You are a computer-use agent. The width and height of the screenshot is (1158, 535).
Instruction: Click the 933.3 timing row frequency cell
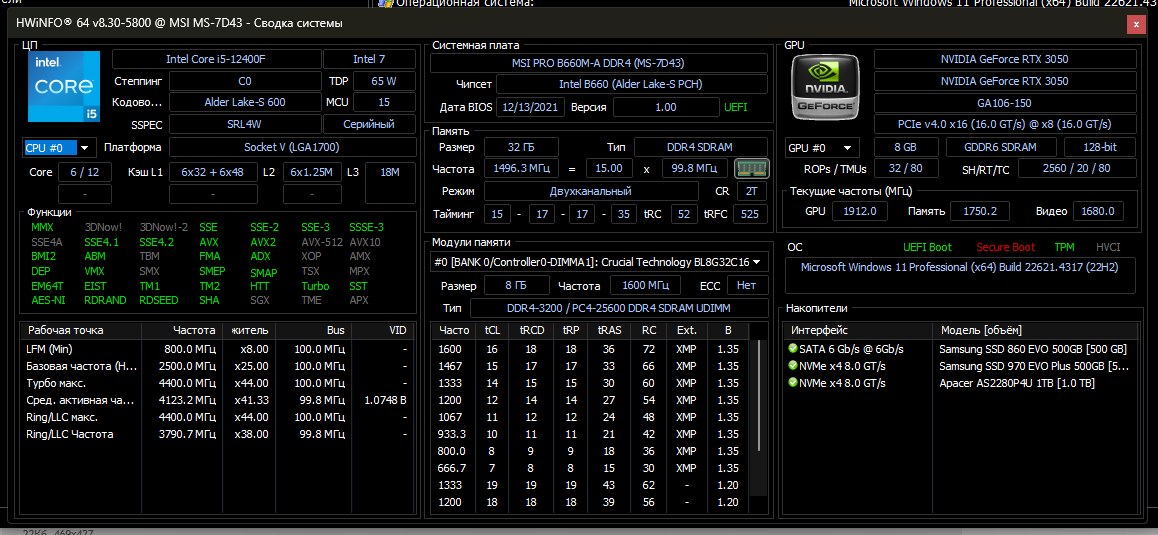coord(451,434)
